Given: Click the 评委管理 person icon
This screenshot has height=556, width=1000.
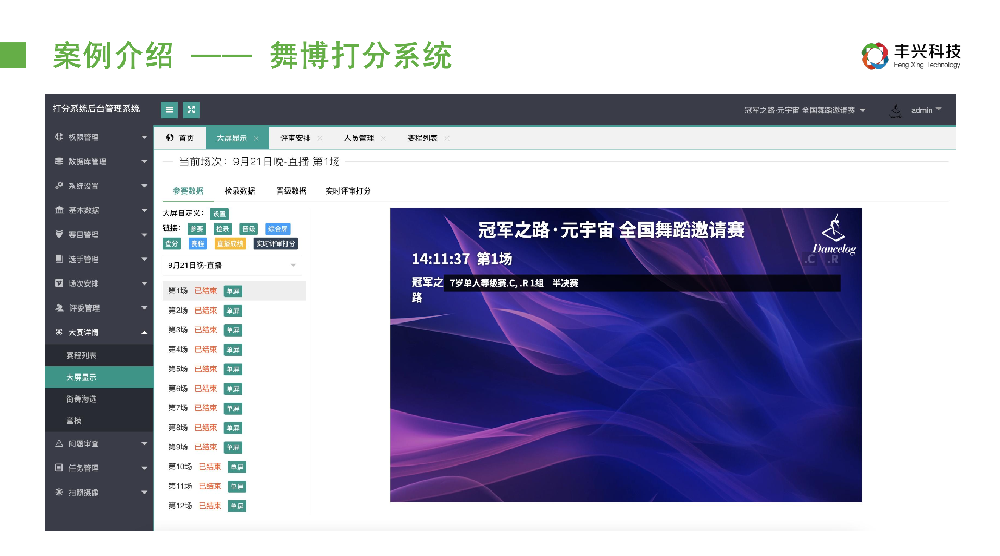Looking at the screenshot, I should [x=59, y=307].
